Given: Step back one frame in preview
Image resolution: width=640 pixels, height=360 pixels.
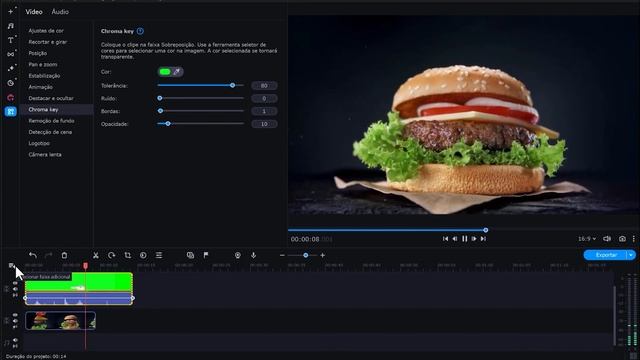Looking at the screenshot, I should tap(455, 239).
